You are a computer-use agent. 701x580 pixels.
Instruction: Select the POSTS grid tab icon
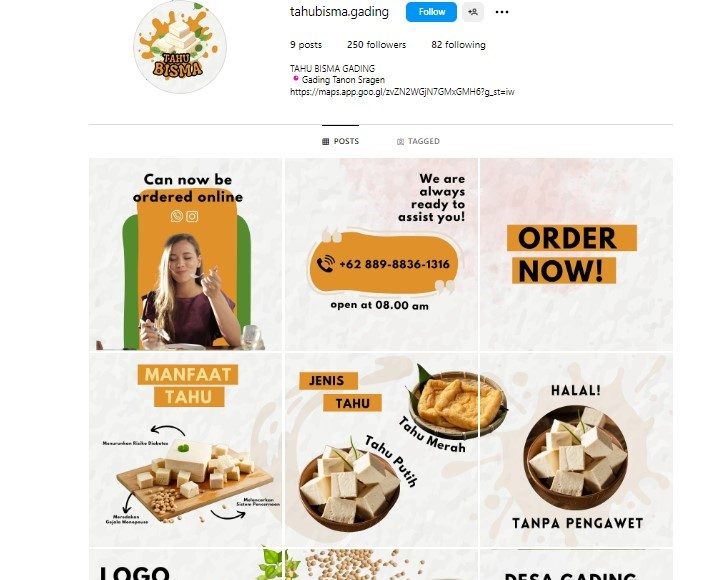pyautogui.click(x=325, y=141)
